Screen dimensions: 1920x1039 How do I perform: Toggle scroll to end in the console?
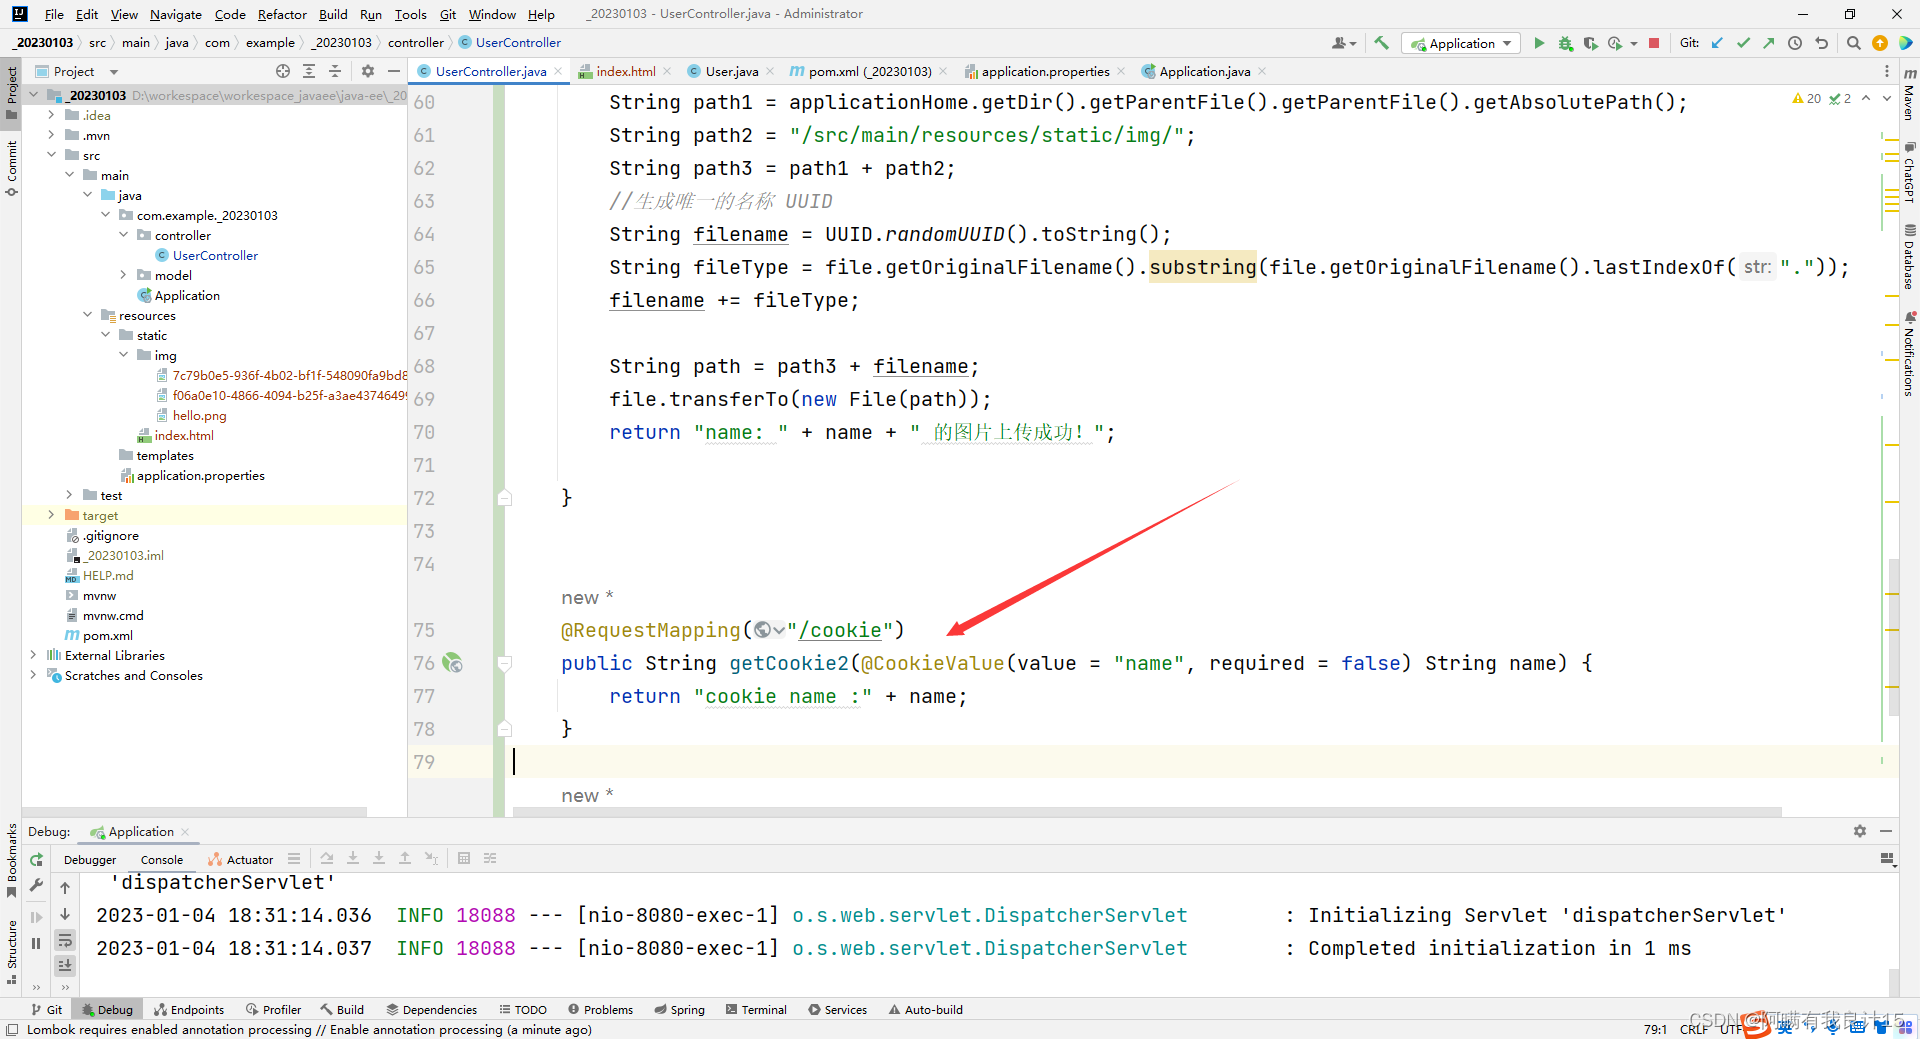(x=65, y=965)
